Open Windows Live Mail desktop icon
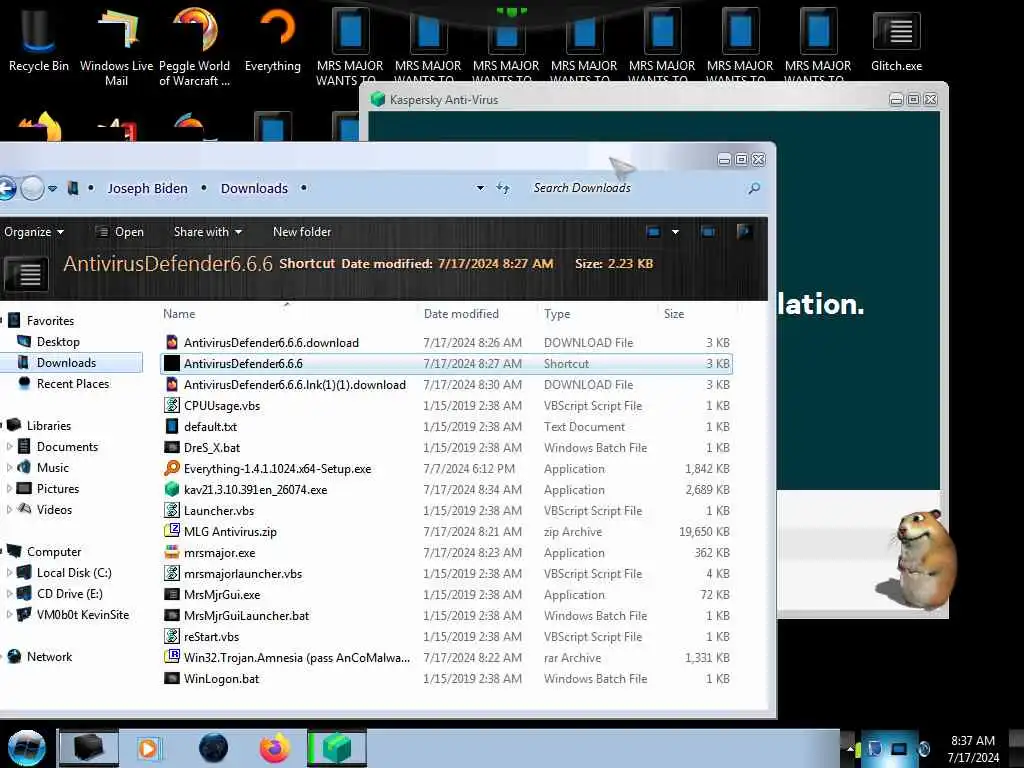The width and height of the screenshot is (1024, 768). click(116, 46)
